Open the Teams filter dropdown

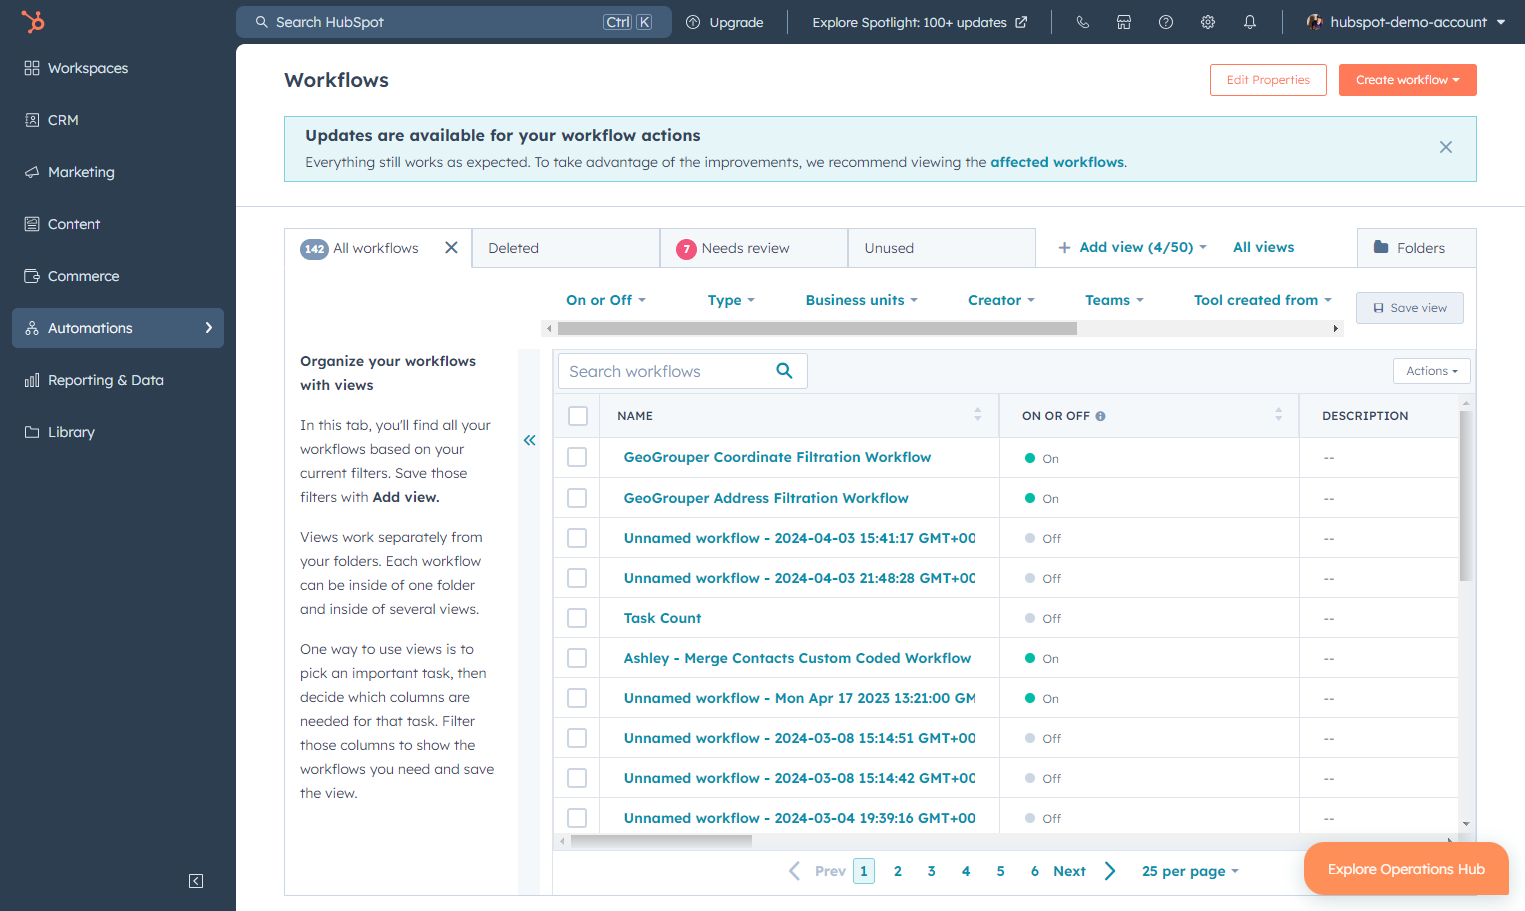coord(1114,300)
